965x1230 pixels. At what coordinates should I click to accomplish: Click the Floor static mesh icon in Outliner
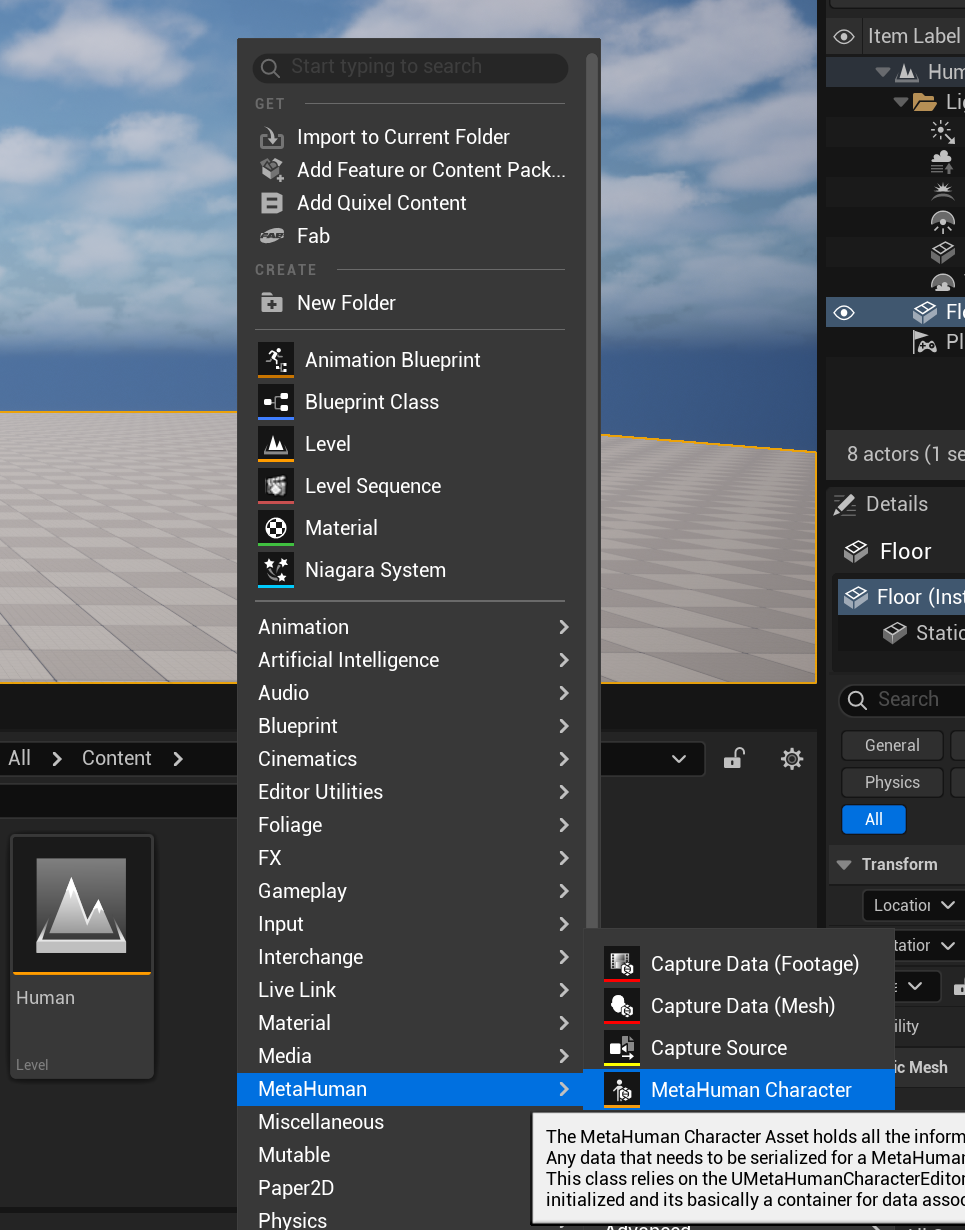coord(925,313)
